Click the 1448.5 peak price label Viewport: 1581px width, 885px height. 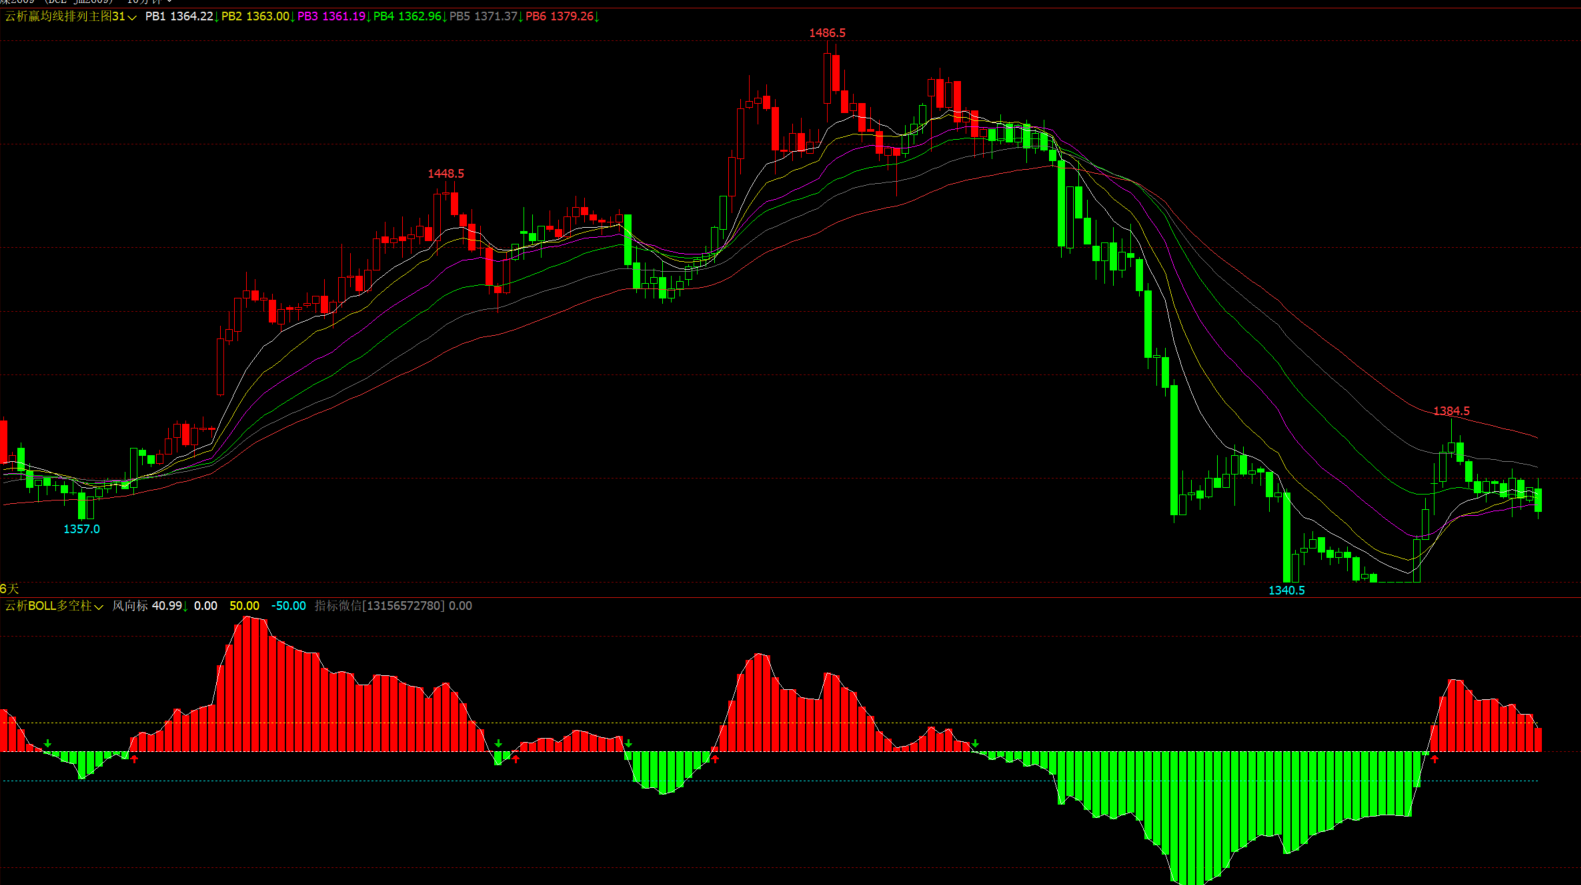pos(445,174)
